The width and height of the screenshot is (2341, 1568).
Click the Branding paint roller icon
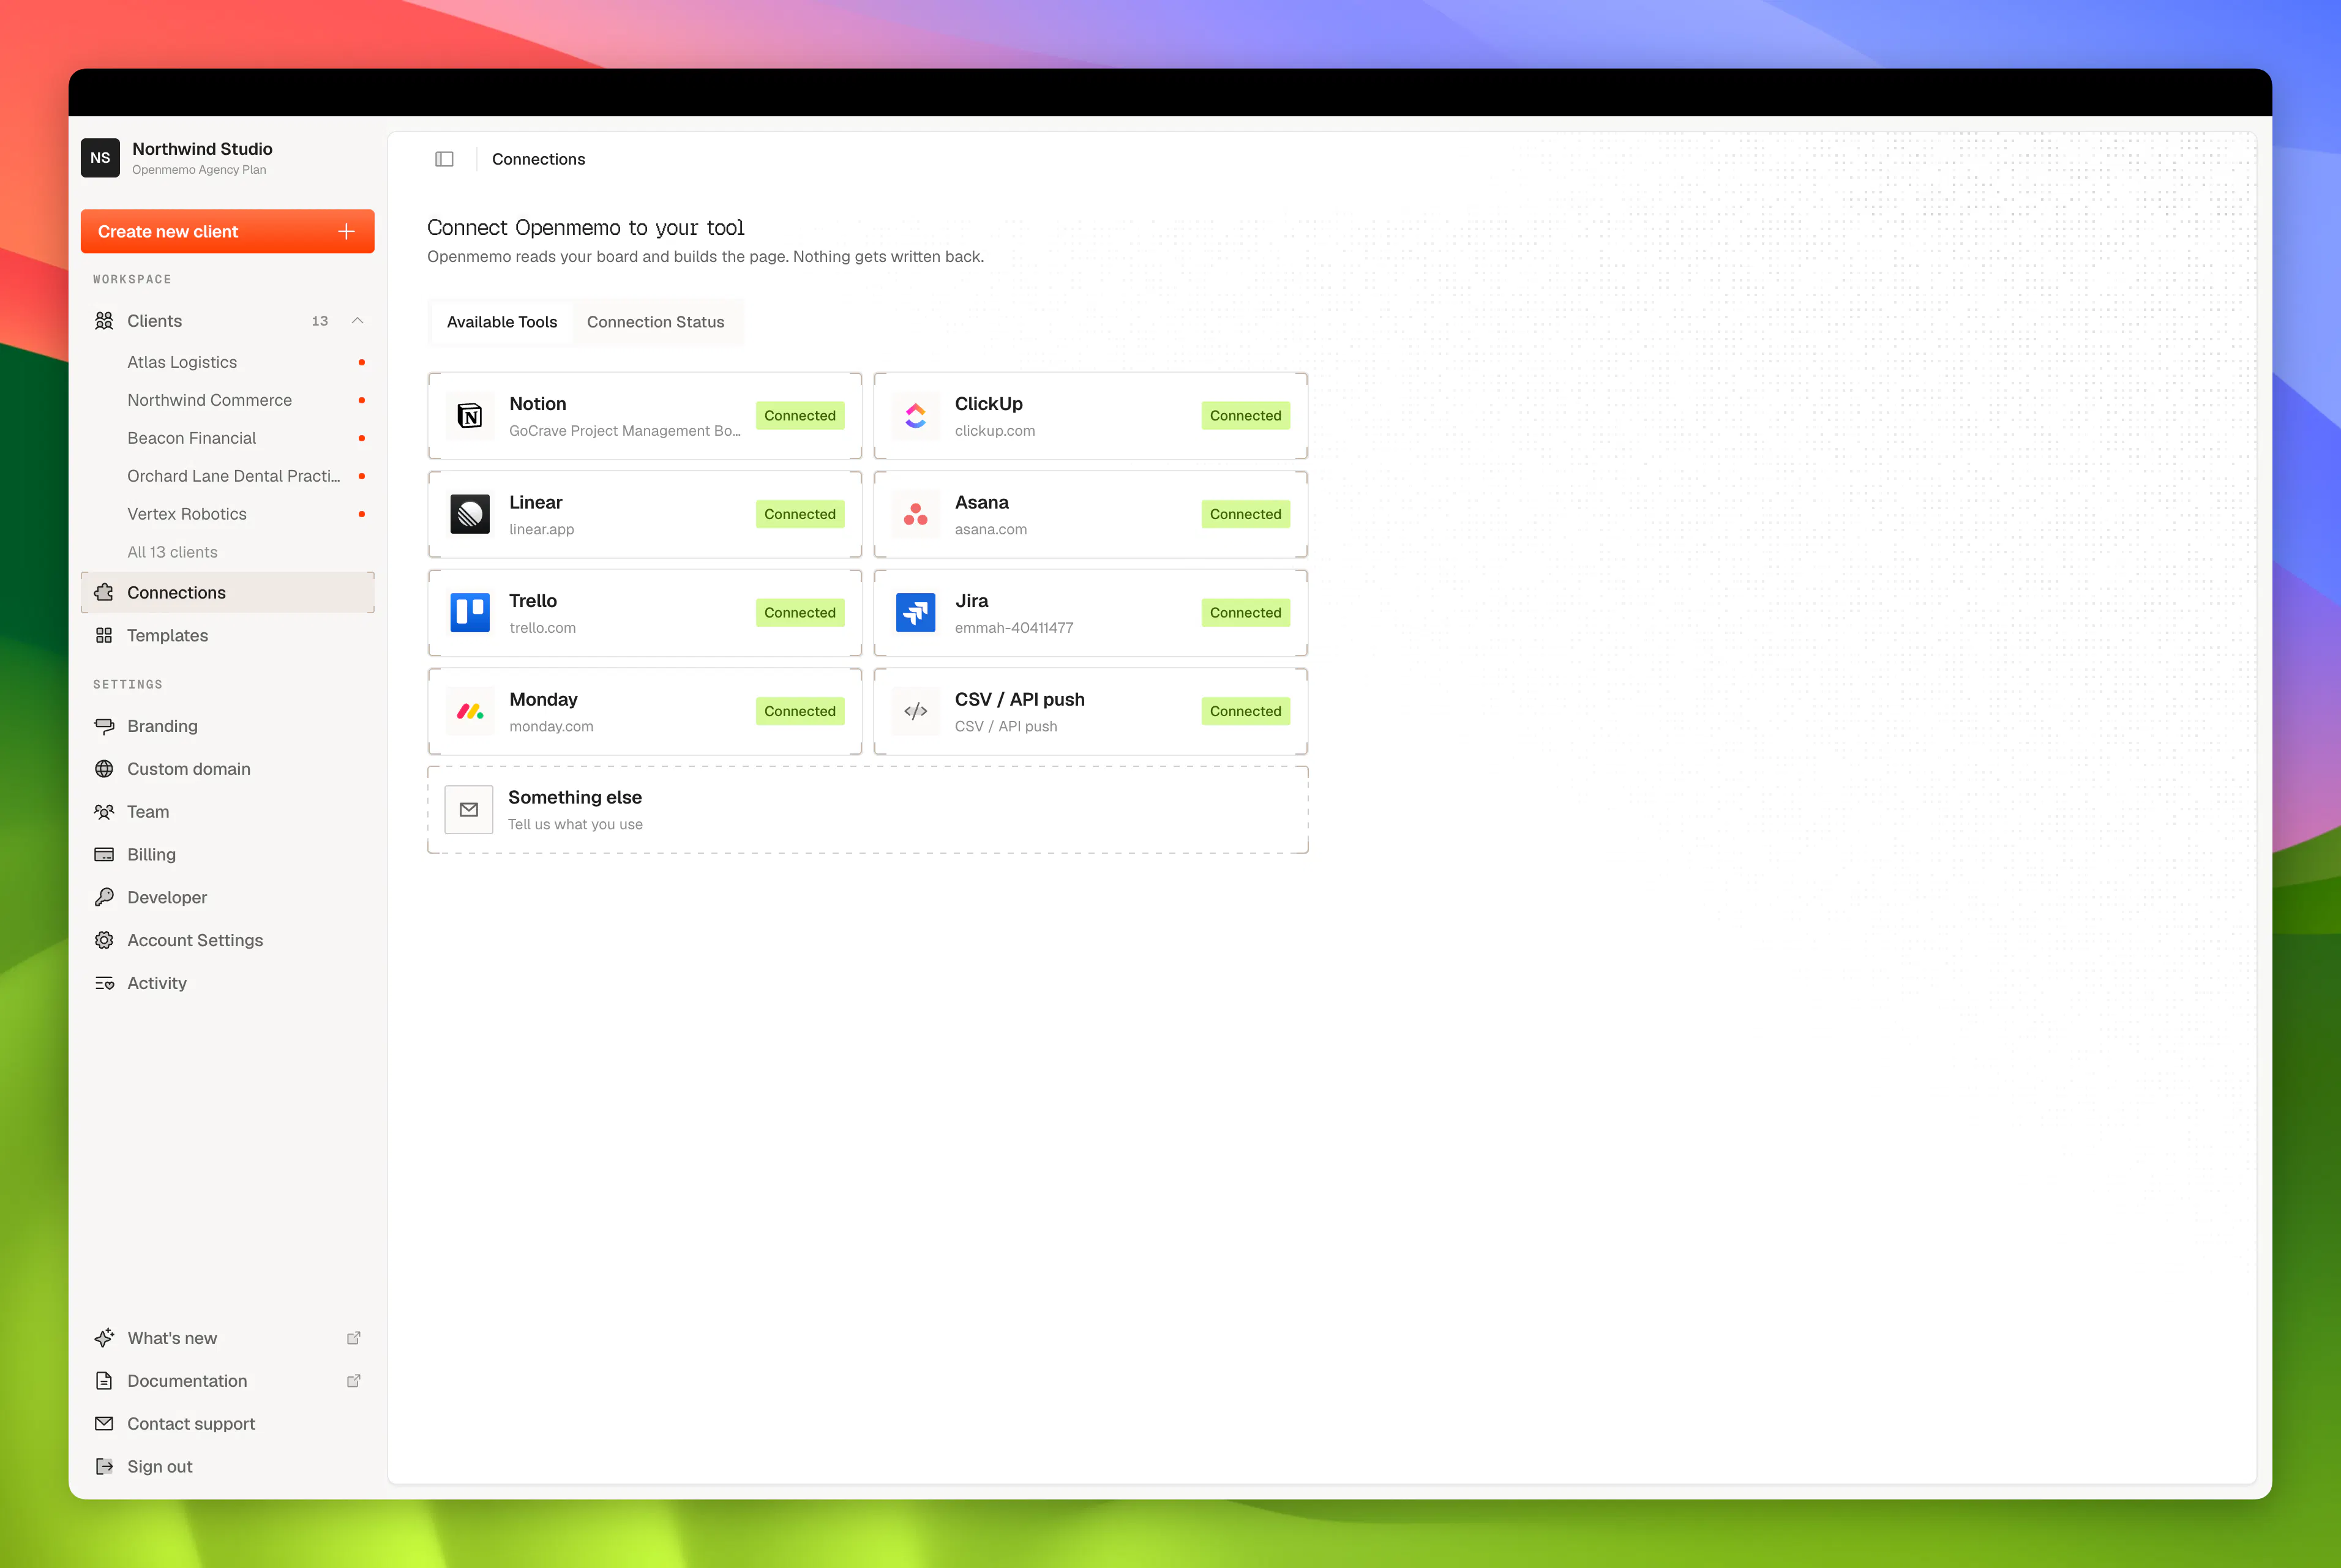pyautogui.click(x=104, y=726)
